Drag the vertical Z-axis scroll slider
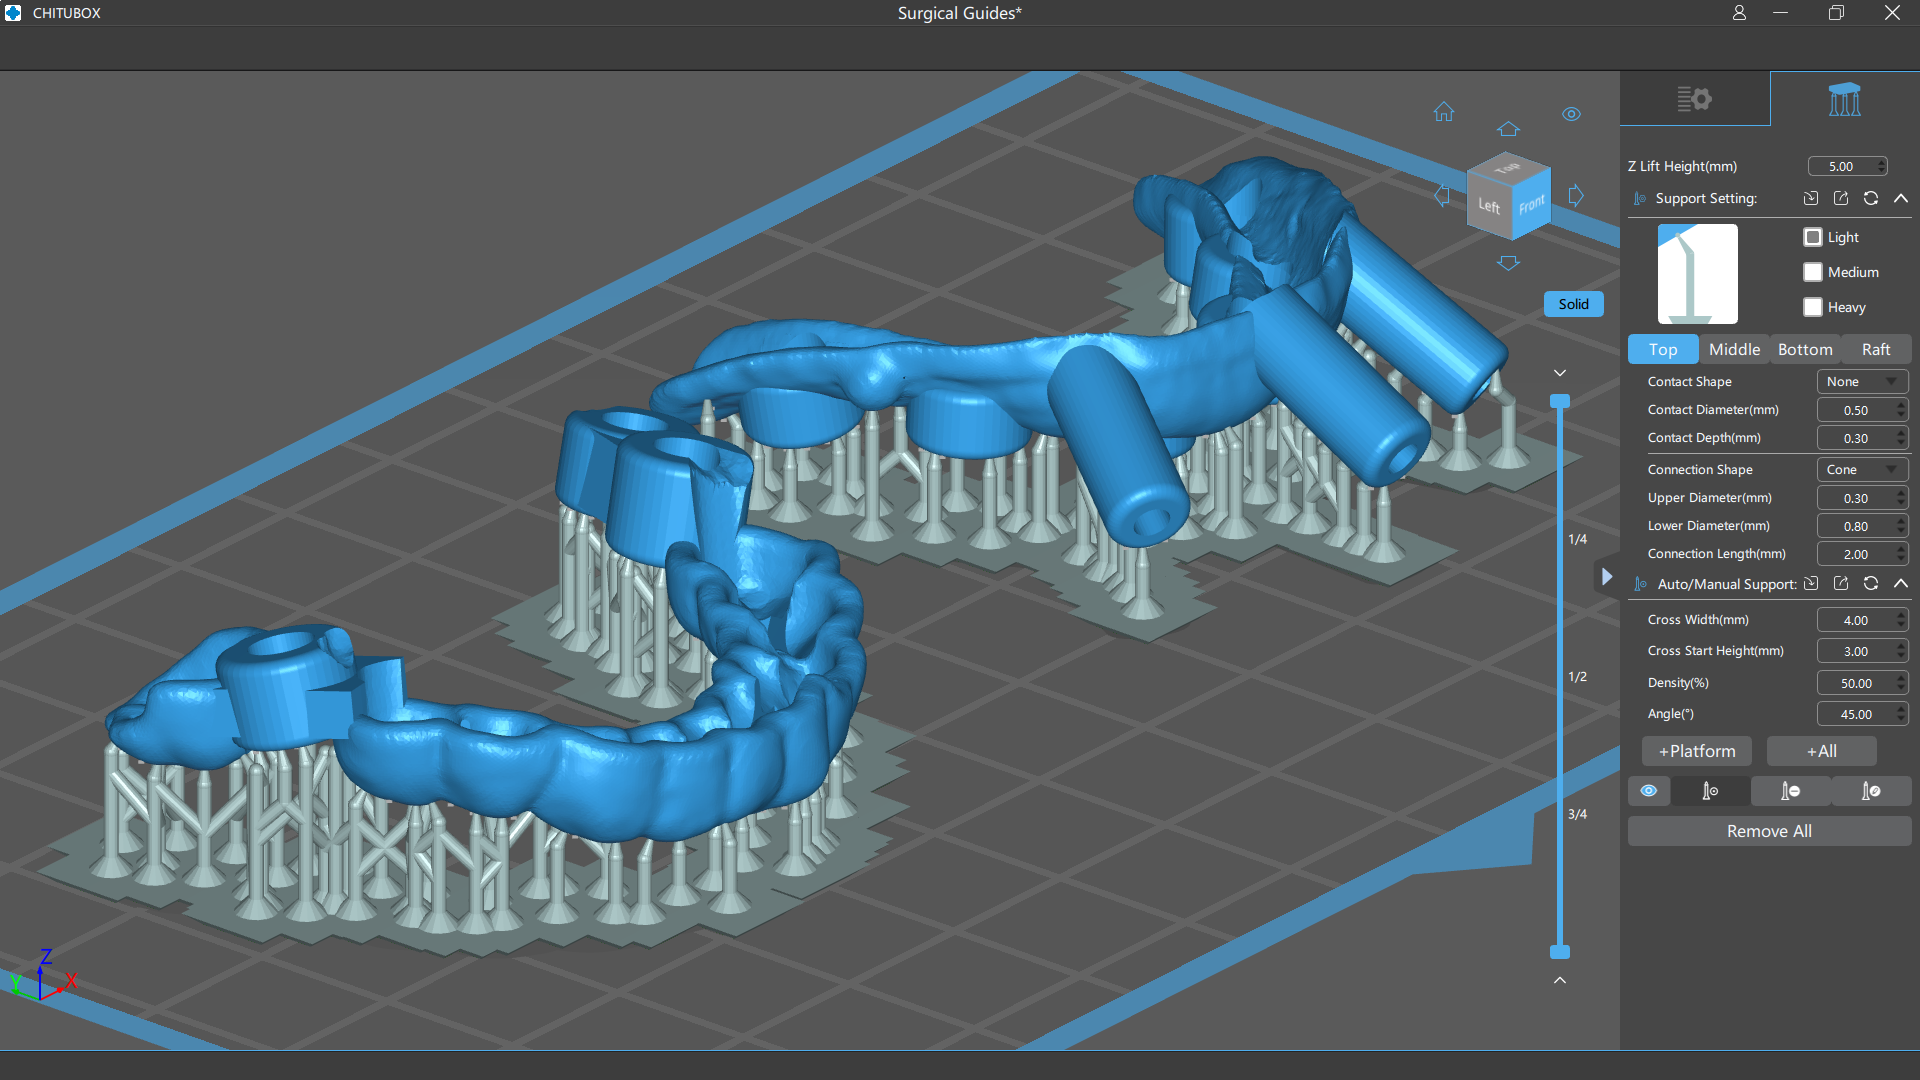The height and width of the screenshot is (1080, 1920). (x=1561, y=949)
